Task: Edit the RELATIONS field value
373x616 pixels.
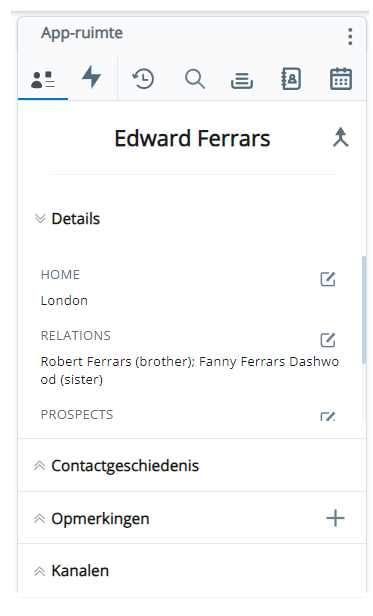Action: click(x=328, y=340)
